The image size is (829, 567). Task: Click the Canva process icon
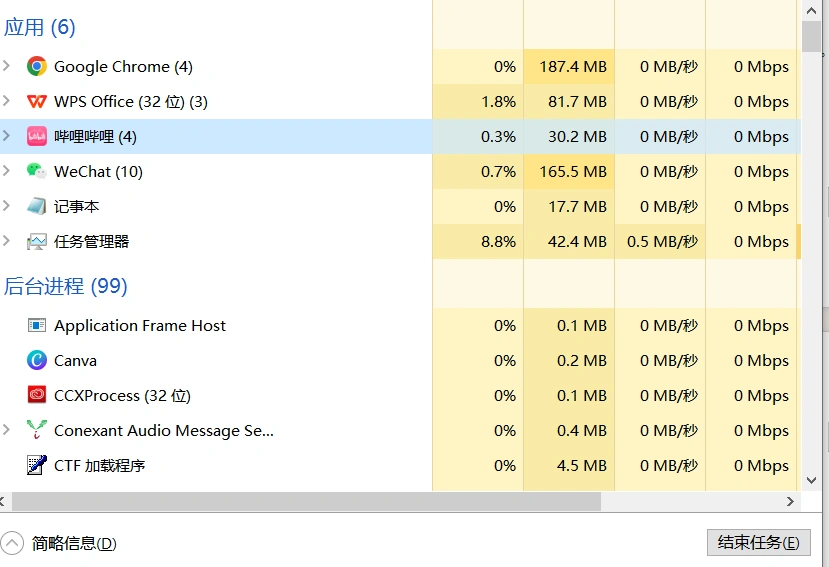tap(37, 361)
